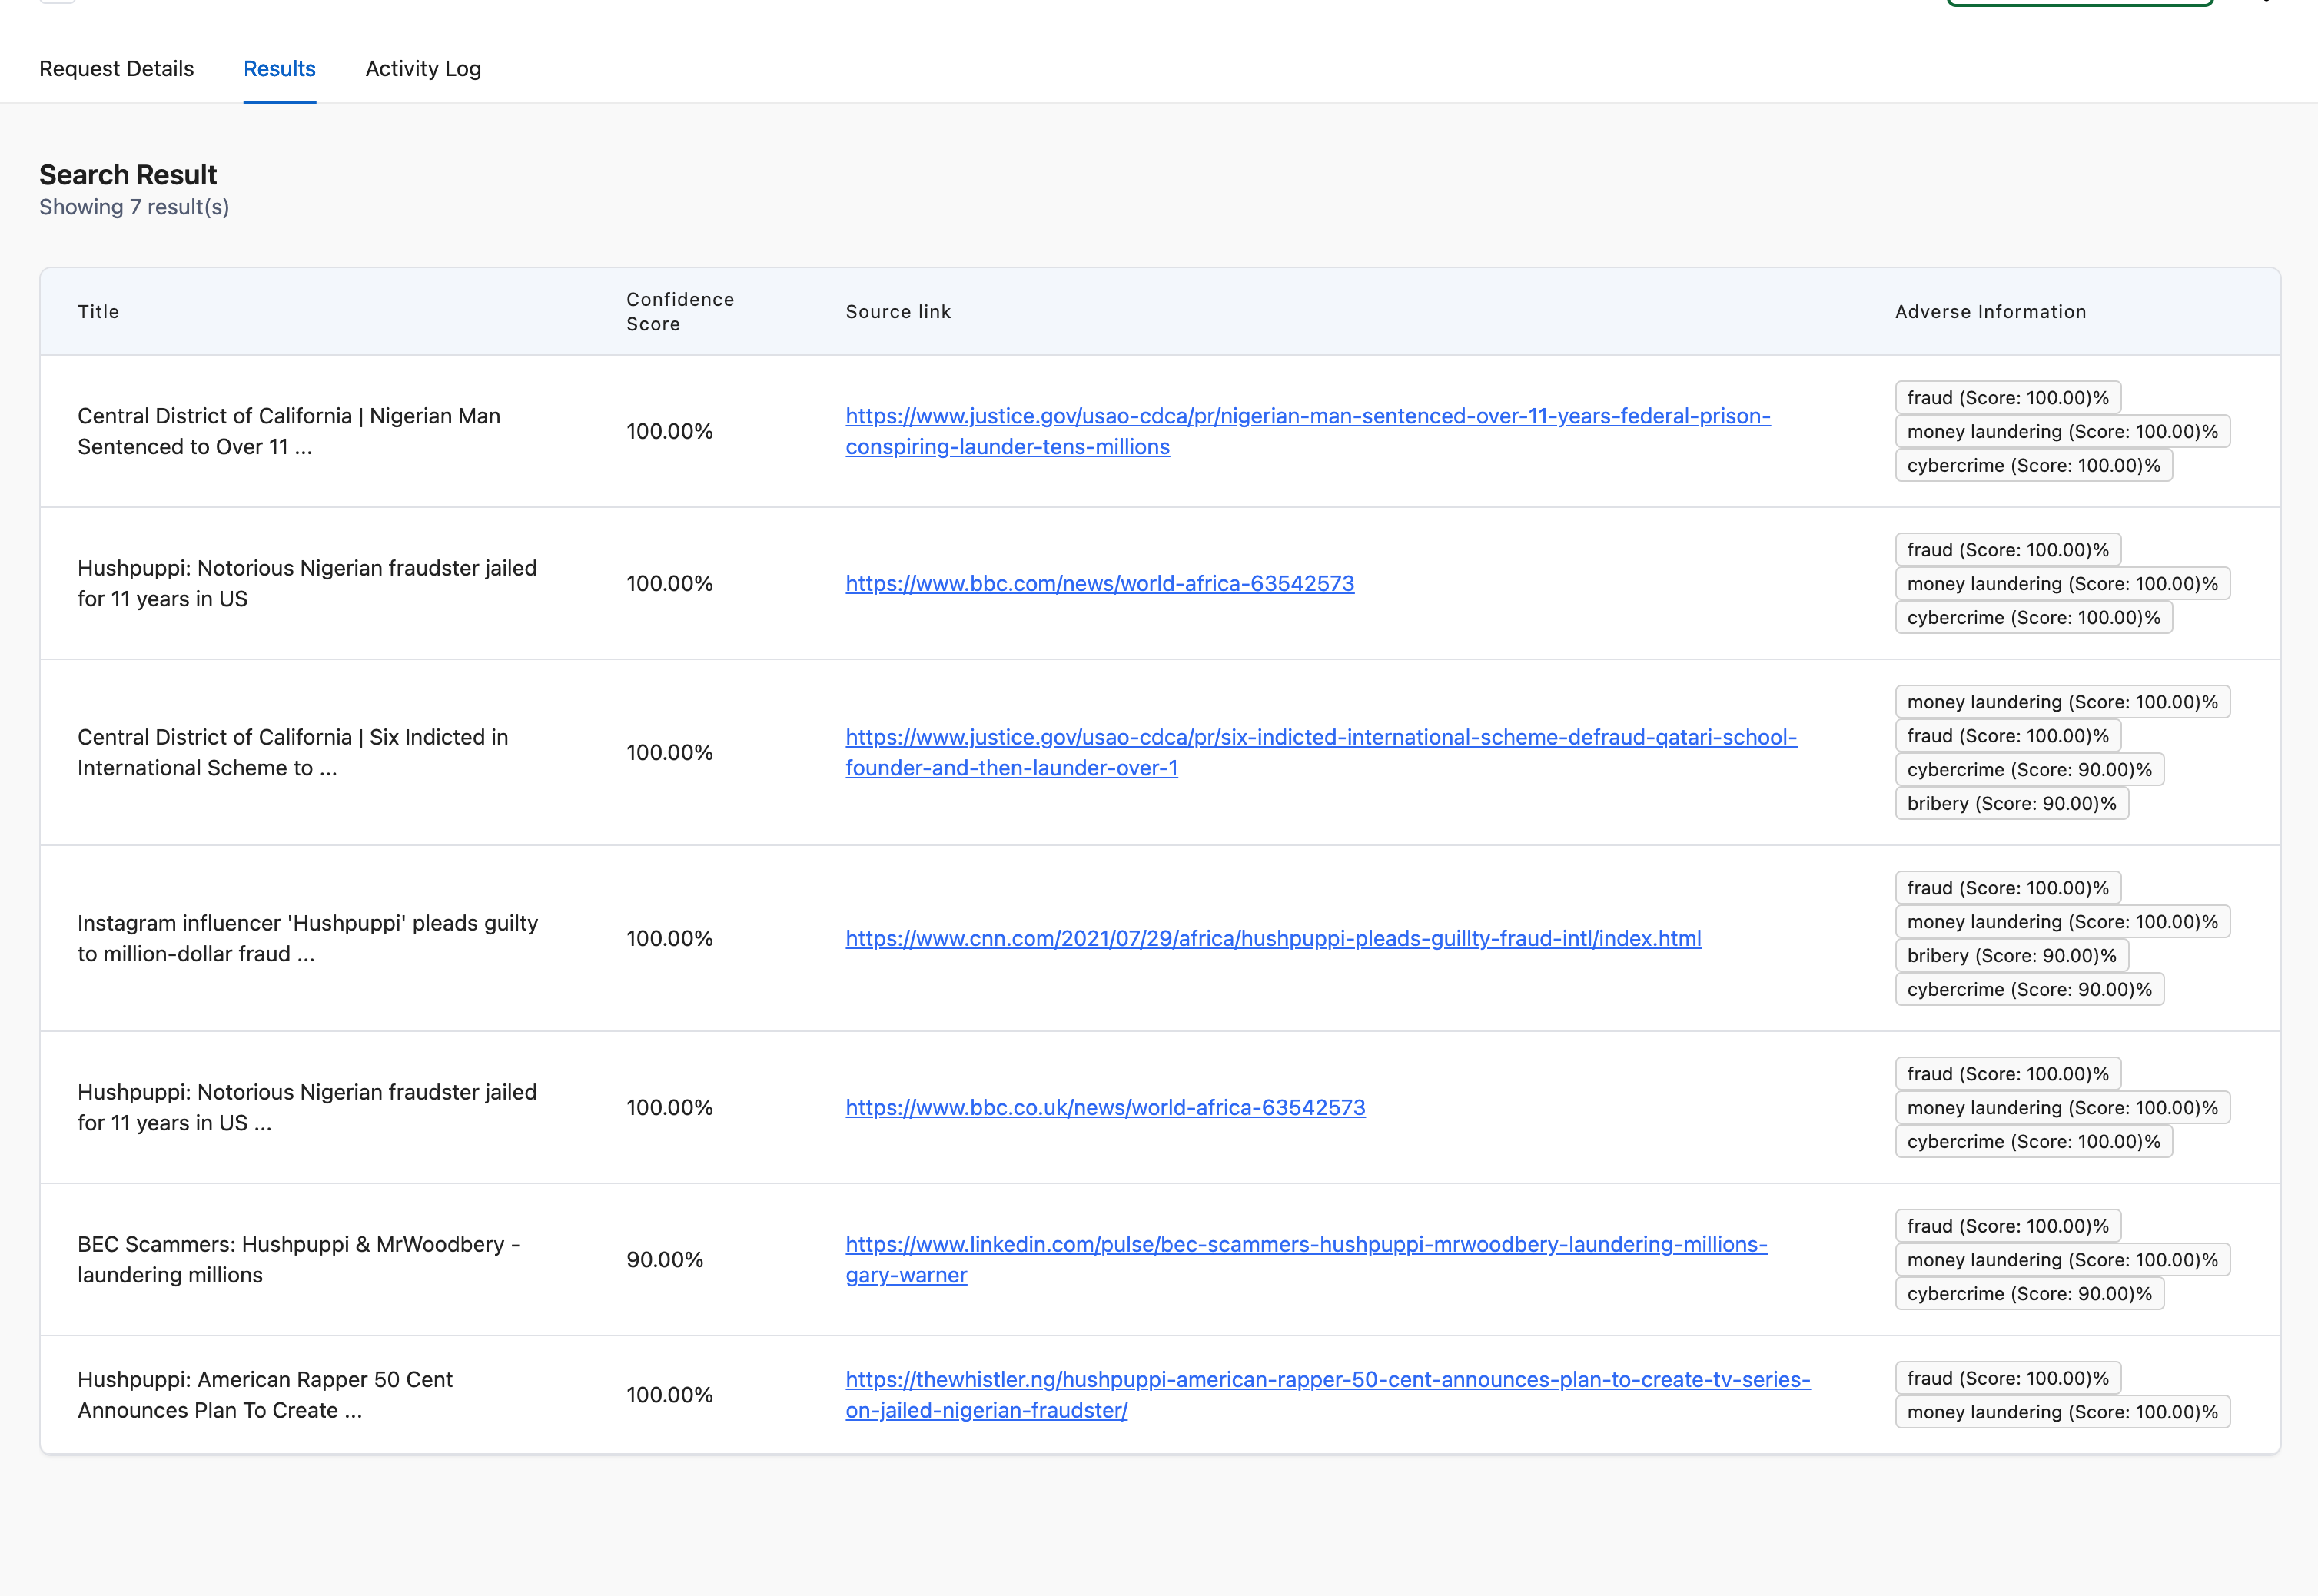Screen dimensions: 2318x1596
Task: Select the Results tab
Action: tap(279, 68)
